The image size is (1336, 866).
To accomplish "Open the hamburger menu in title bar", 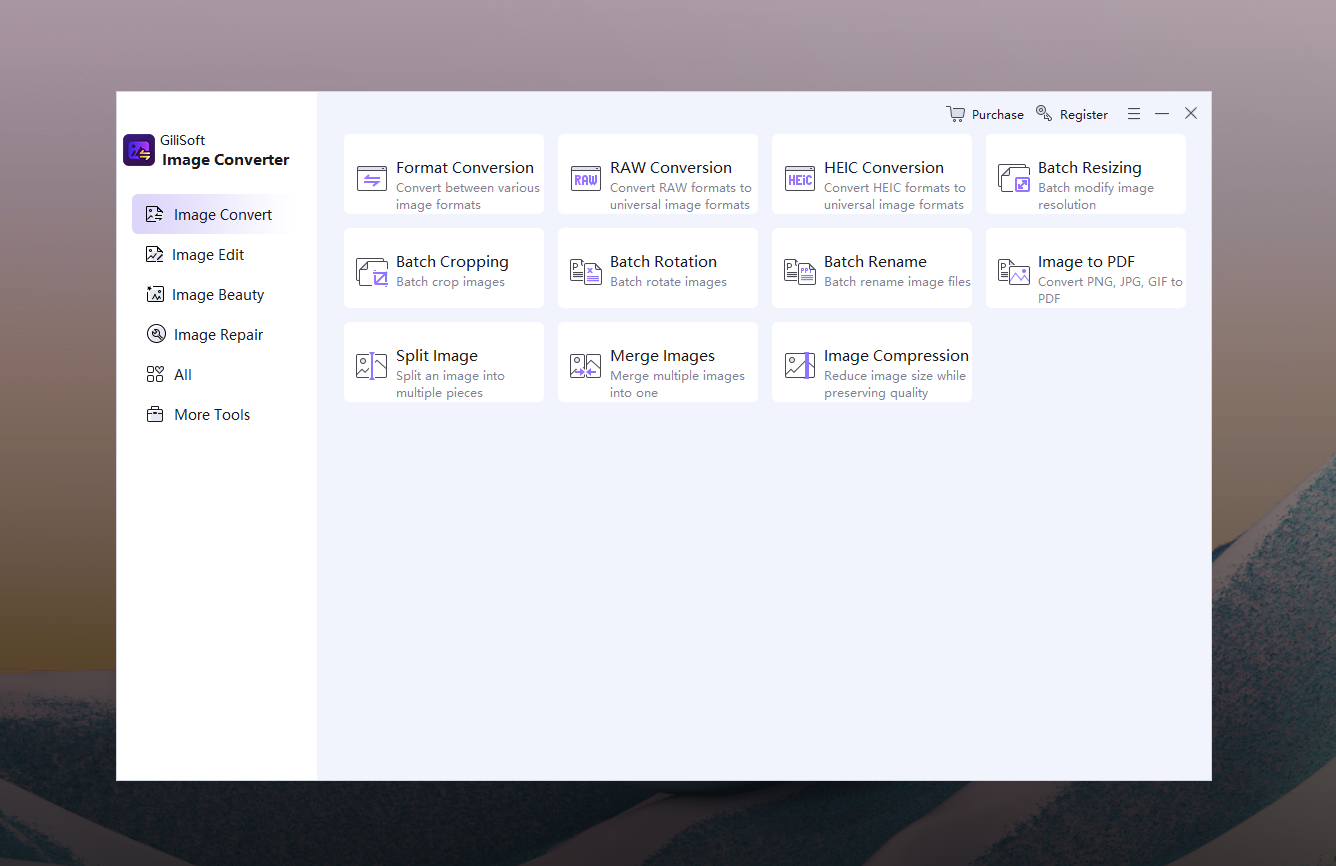I will click(1133, 114).
